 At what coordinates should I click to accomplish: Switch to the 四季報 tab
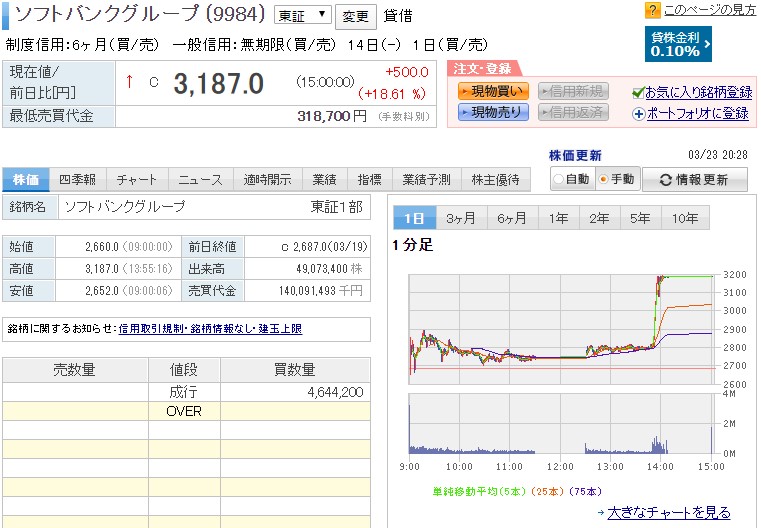click(x=78, y=180)
